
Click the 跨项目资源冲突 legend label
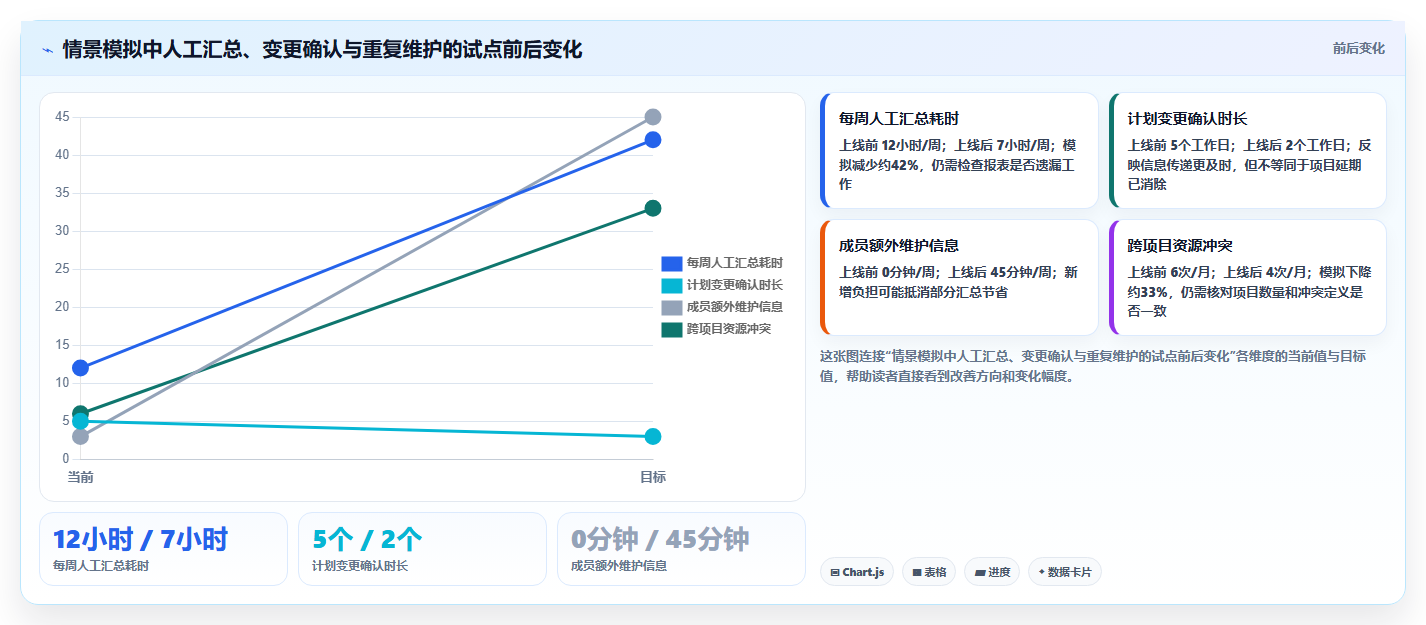pos(729,329)
